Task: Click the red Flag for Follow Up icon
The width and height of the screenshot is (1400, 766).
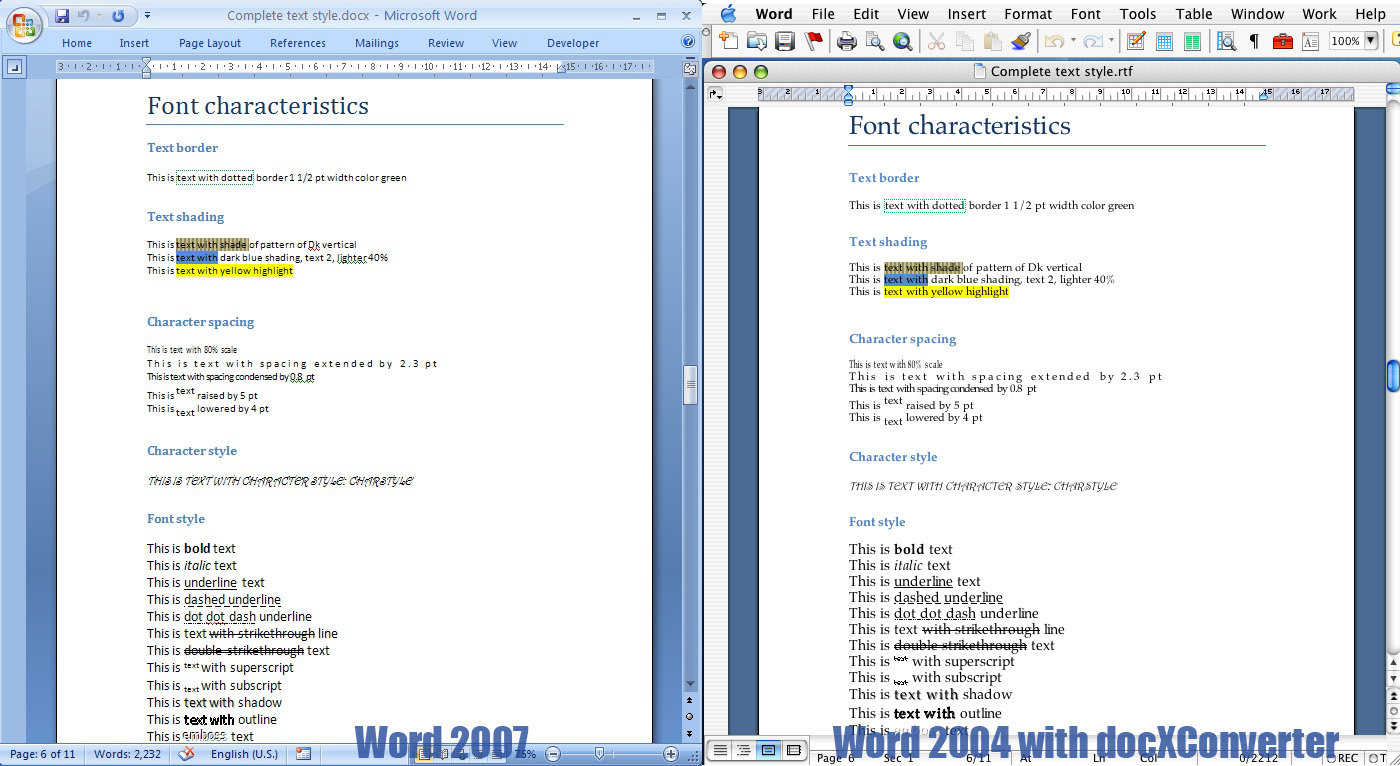Action: click(814, 41)
